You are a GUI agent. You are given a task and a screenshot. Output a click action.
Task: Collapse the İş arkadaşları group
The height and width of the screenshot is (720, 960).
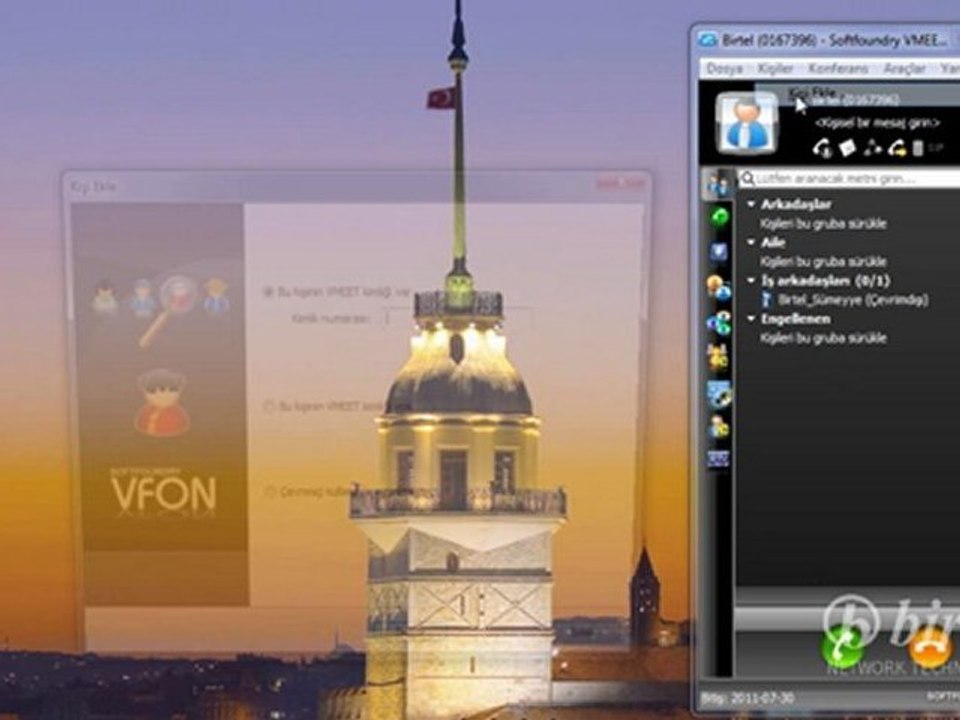[x=751, y=281]
